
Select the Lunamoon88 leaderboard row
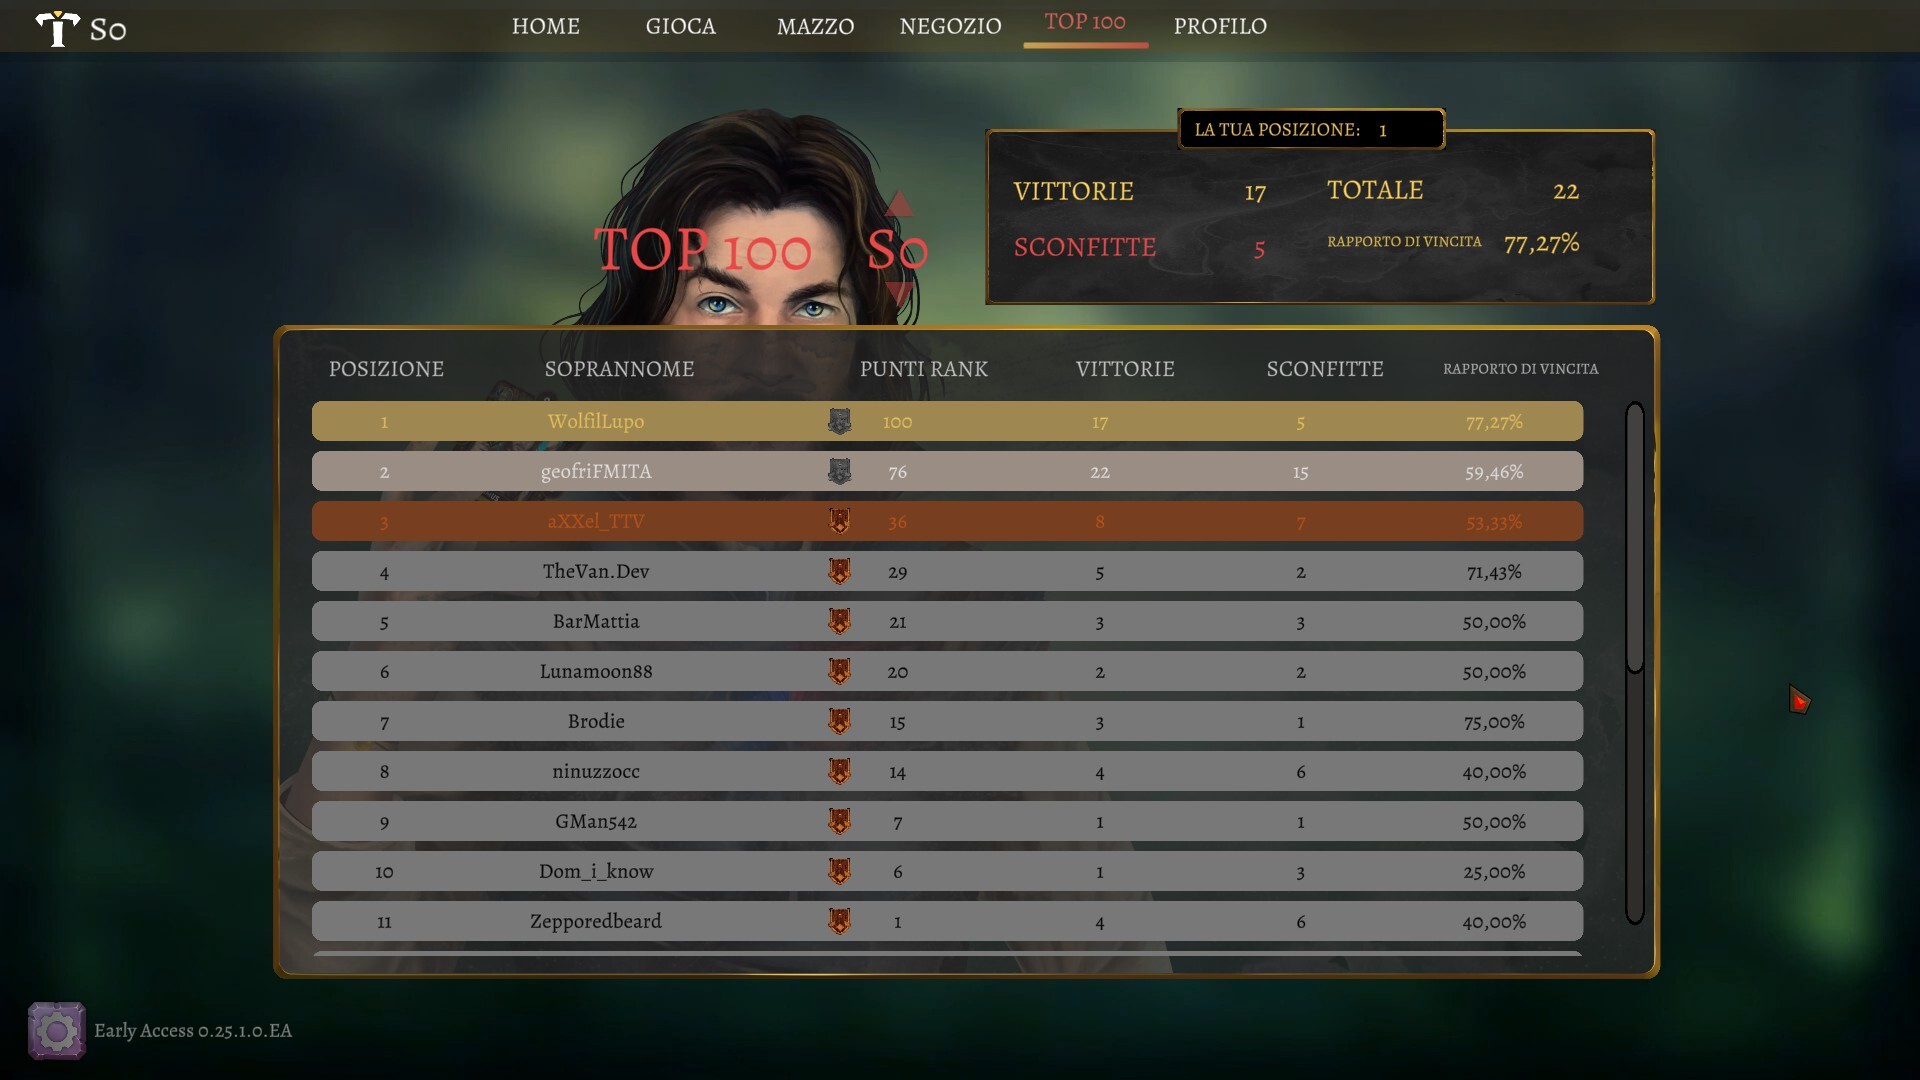(947, 671)
